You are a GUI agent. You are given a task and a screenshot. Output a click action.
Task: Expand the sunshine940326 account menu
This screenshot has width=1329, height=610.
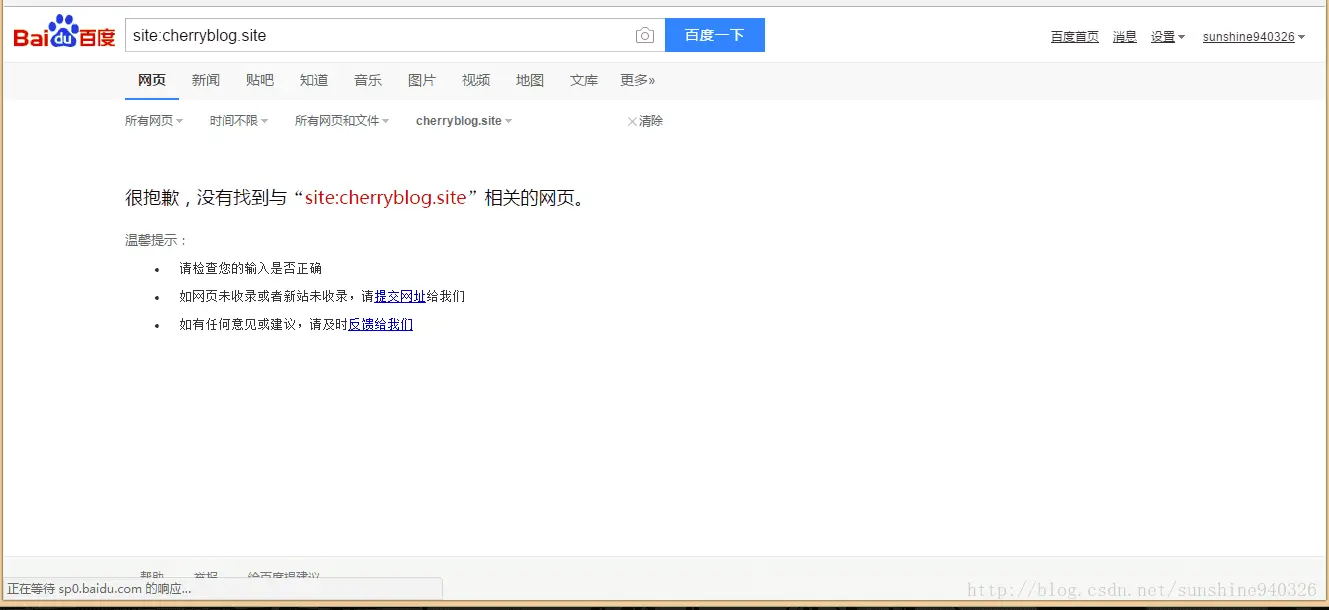[x=1254, y=37]
